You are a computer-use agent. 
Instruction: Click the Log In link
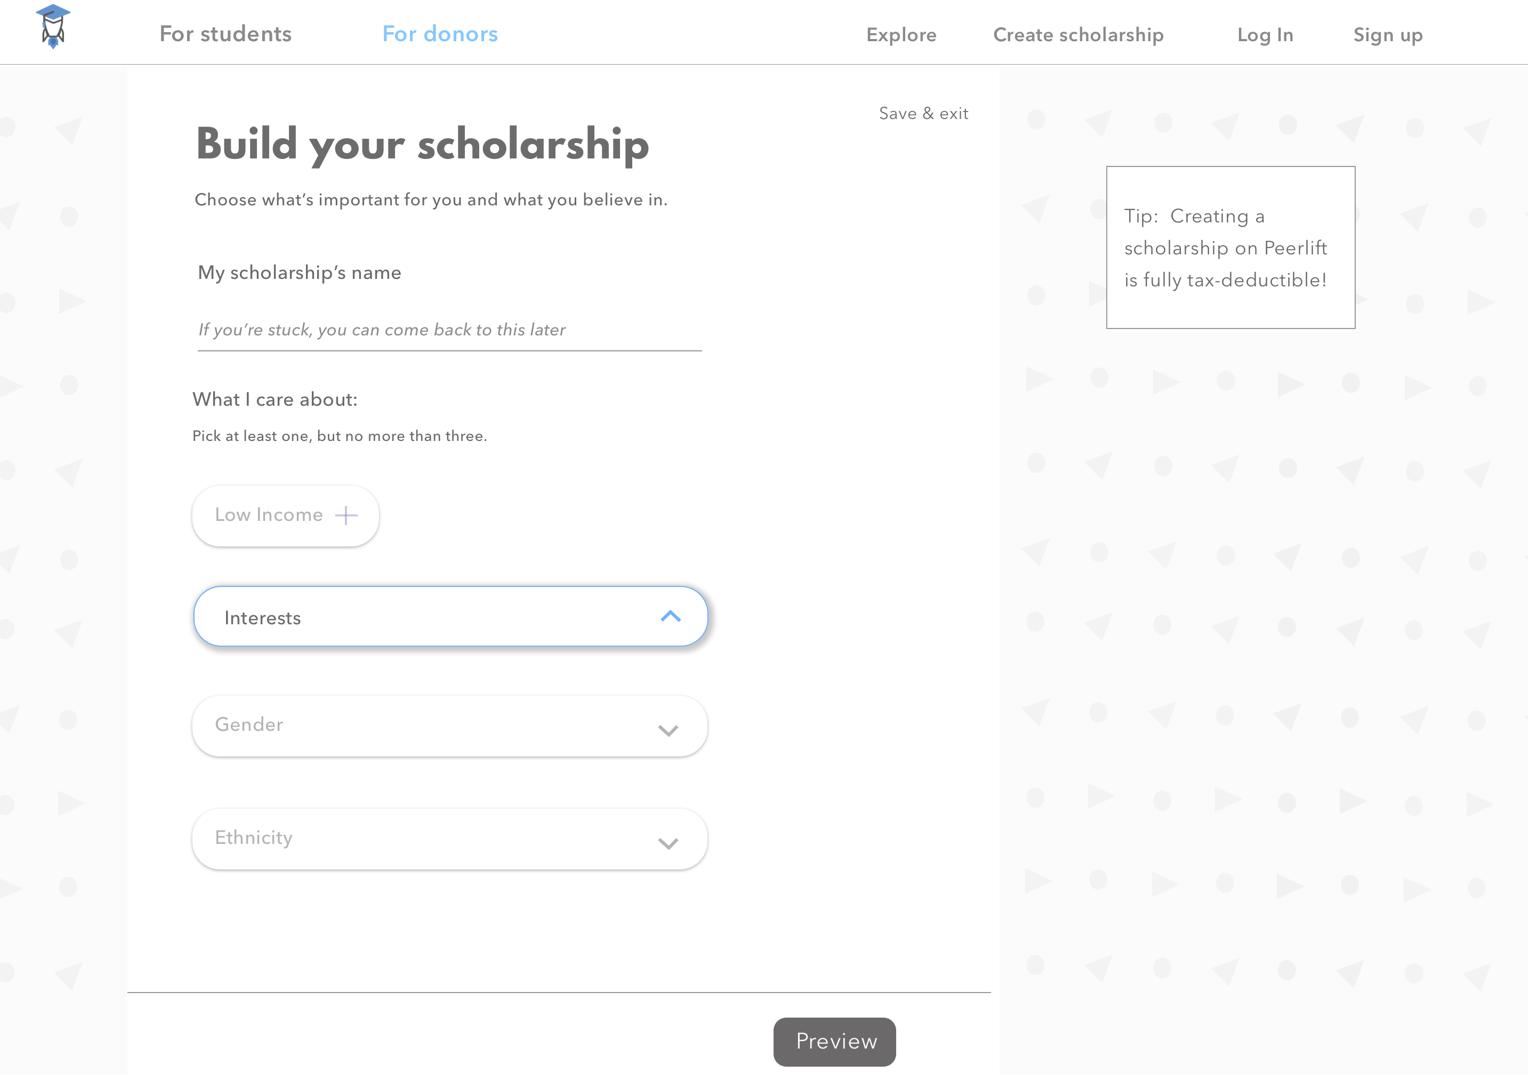coord(1265,34)
